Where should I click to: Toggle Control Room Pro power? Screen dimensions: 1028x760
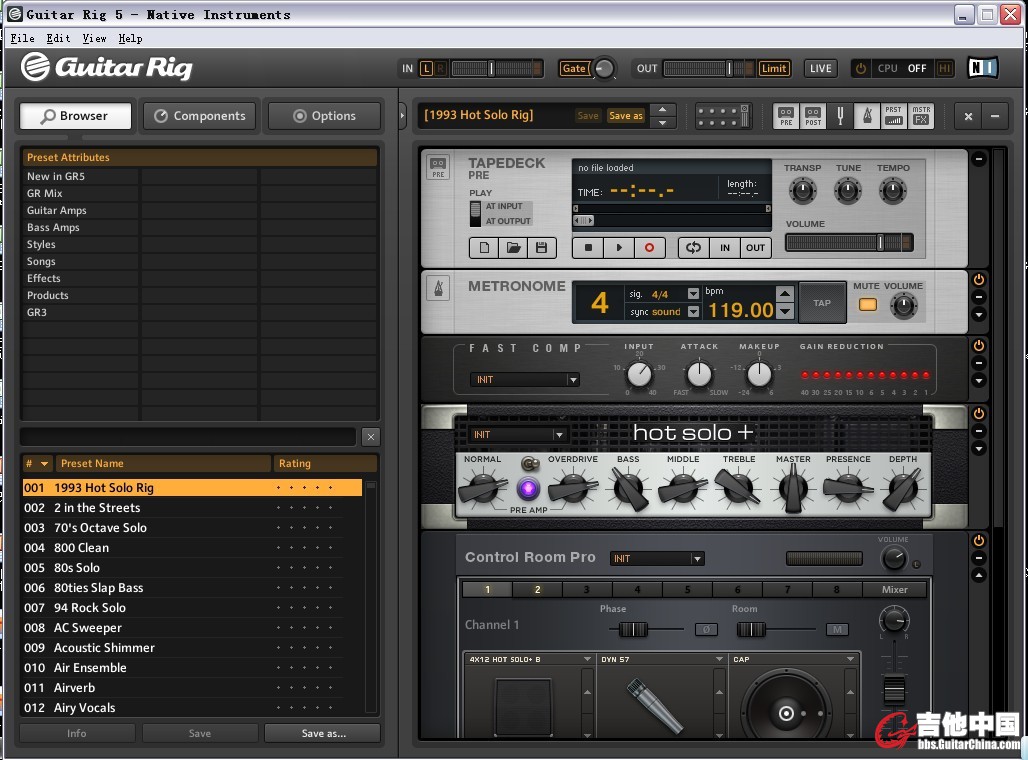tap(979, 541)
